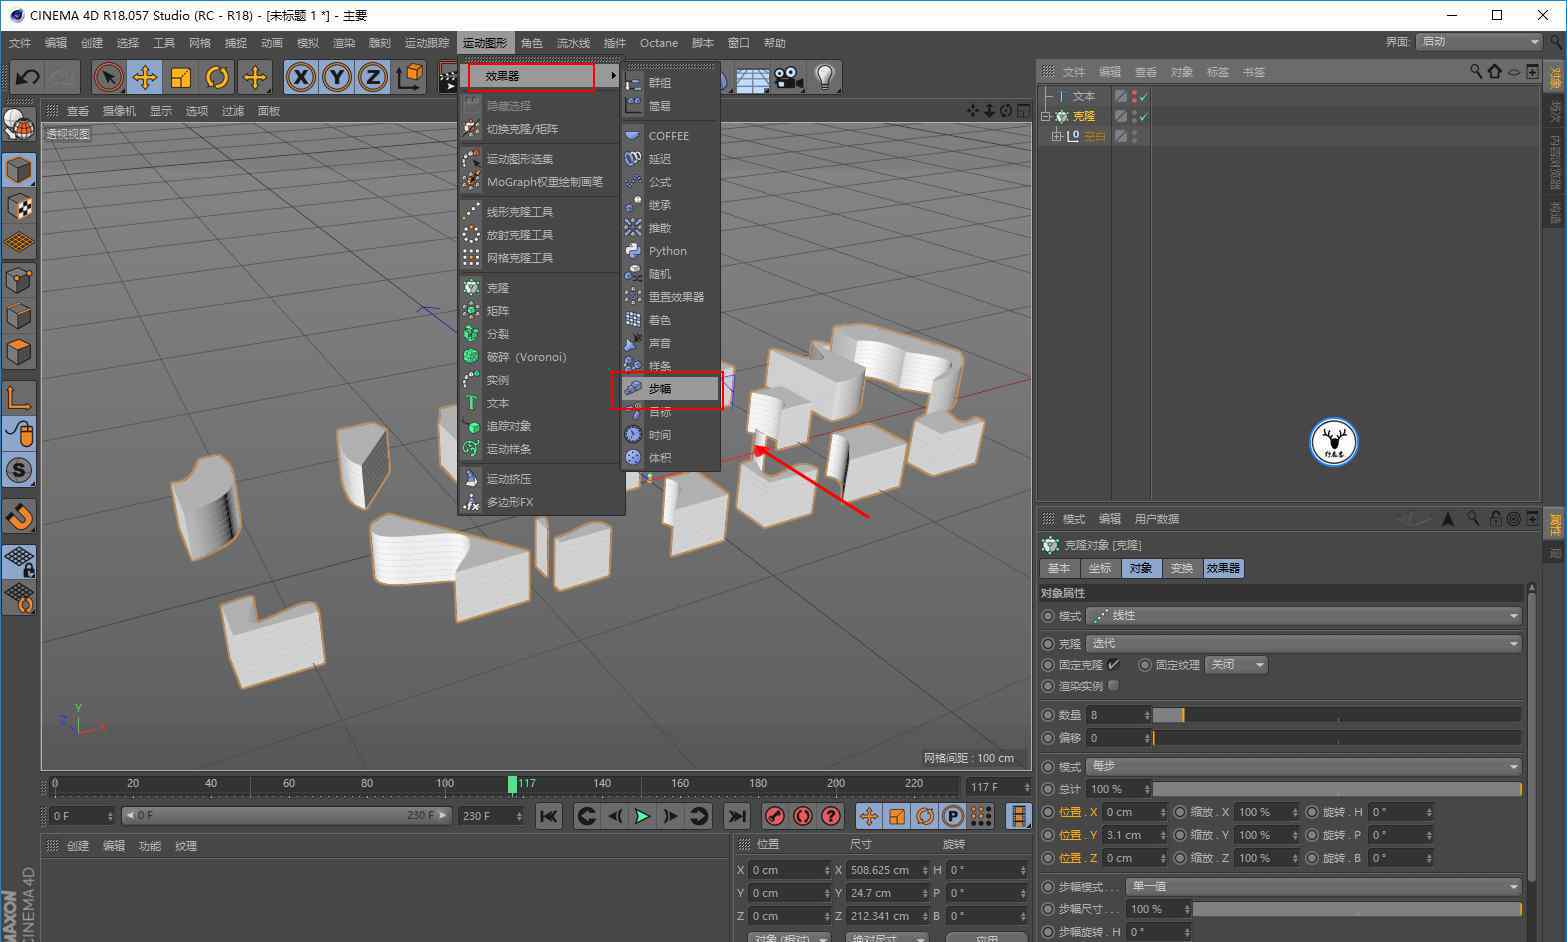Adjust the Amount 100% slider bar
Image resolution: width=1567 pixels, height=942 pixels.
pyautogui.click(x=1337, y=789)
